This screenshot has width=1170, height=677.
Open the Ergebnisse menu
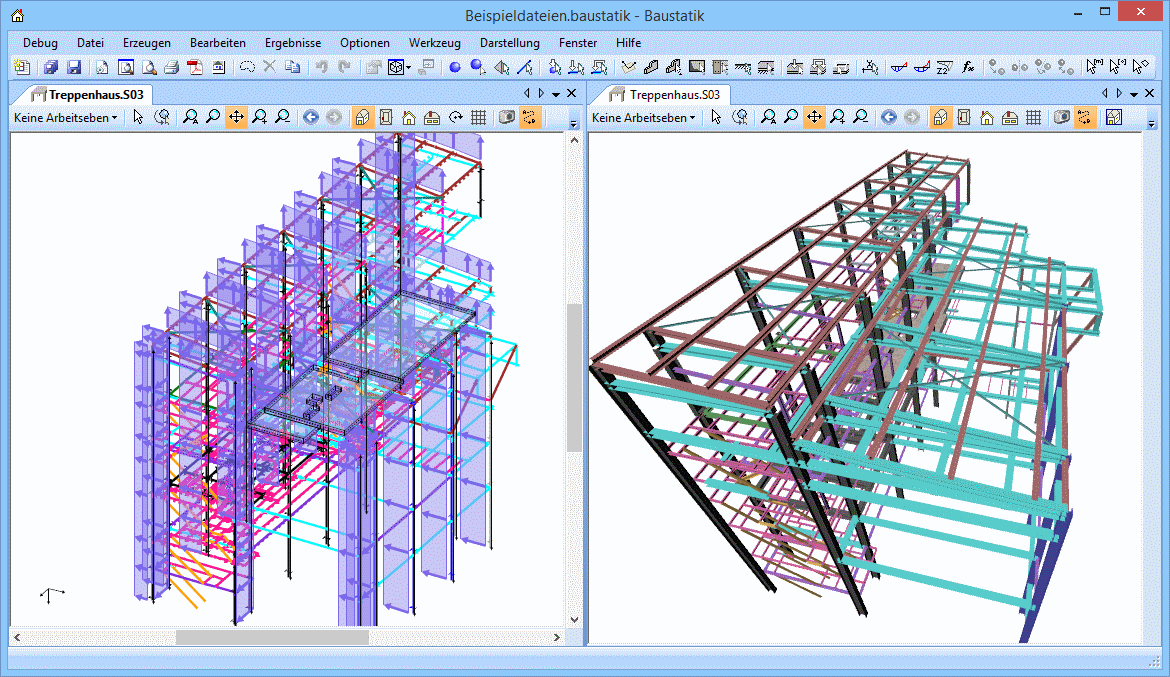[292, 43]
